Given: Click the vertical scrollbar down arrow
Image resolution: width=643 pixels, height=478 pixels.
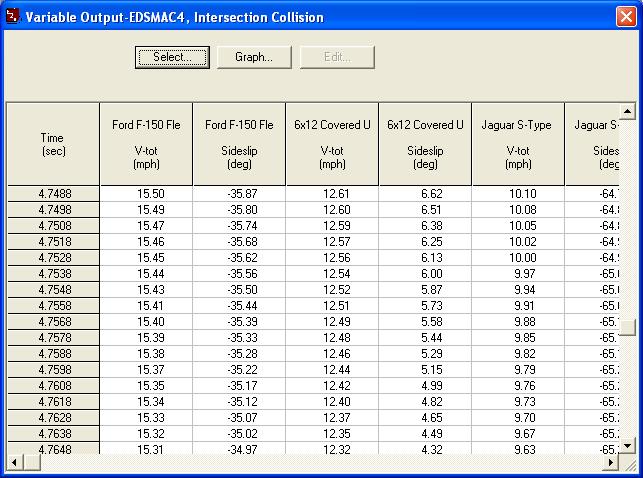Looking at the screenshot, I should (627, 445).
